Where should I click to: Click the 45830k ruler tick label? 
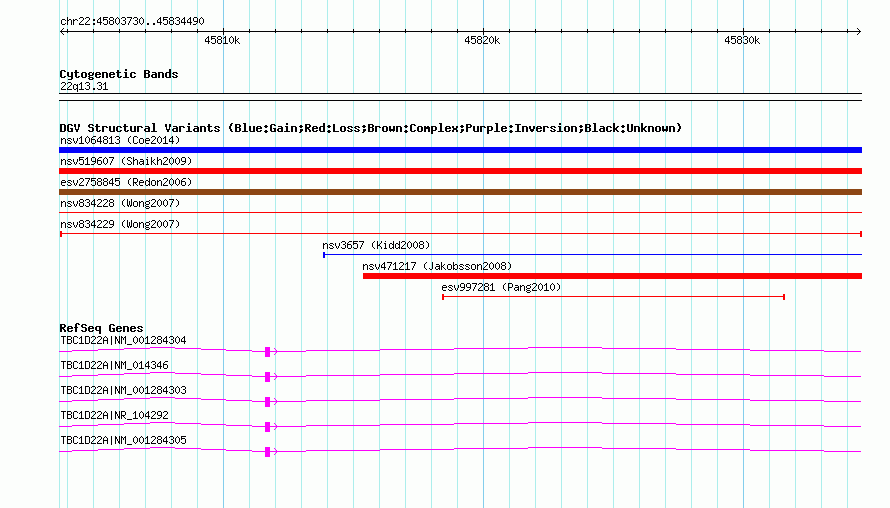tap(742, 40)
